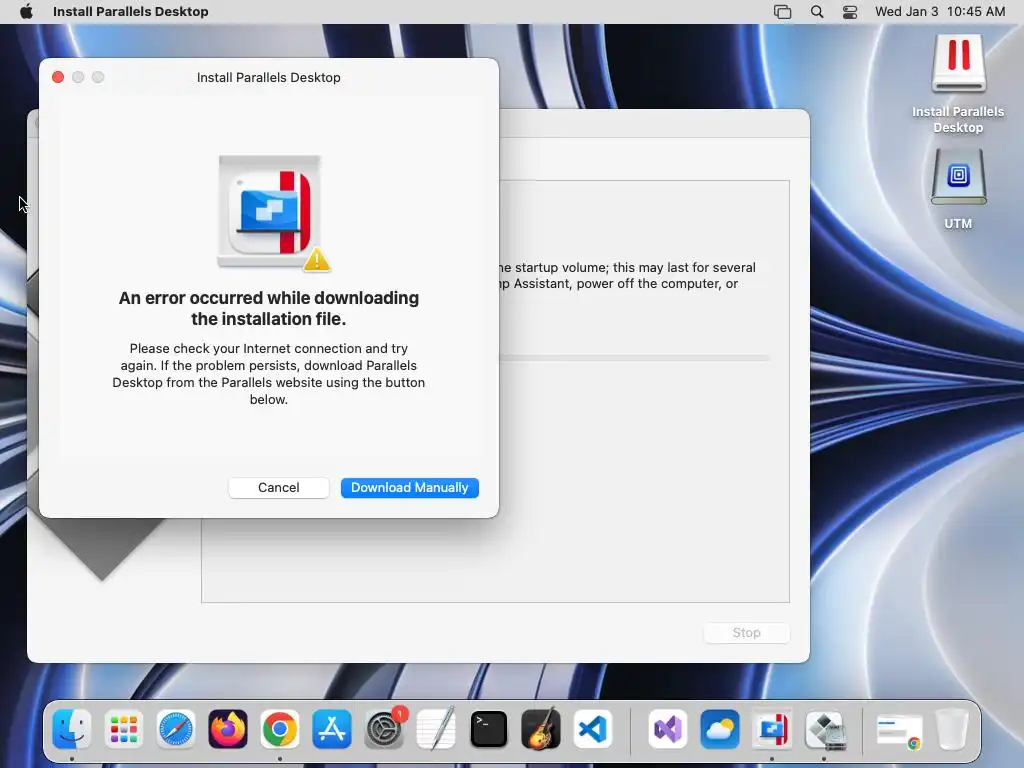Click the progress bar in the rear window
1024x768 pixels.
click(635, 358)
